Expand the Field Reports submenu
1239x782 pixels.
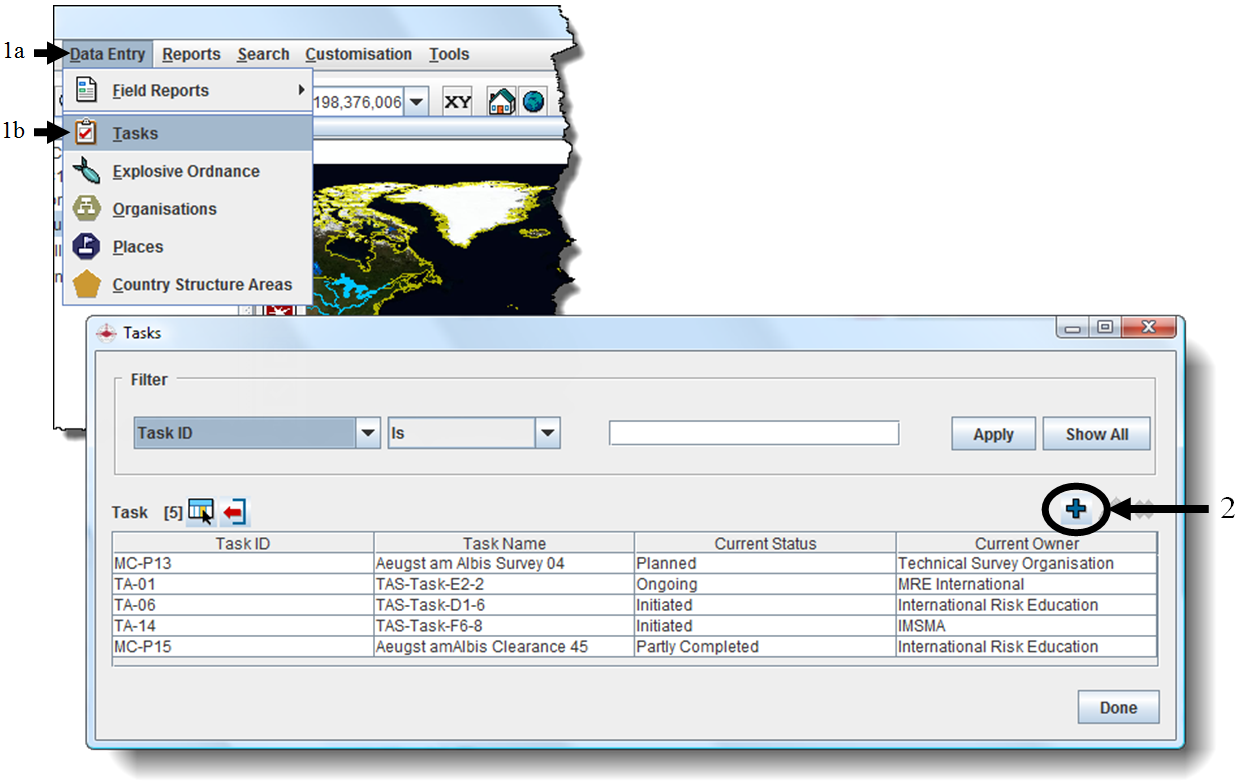point(160,90)
